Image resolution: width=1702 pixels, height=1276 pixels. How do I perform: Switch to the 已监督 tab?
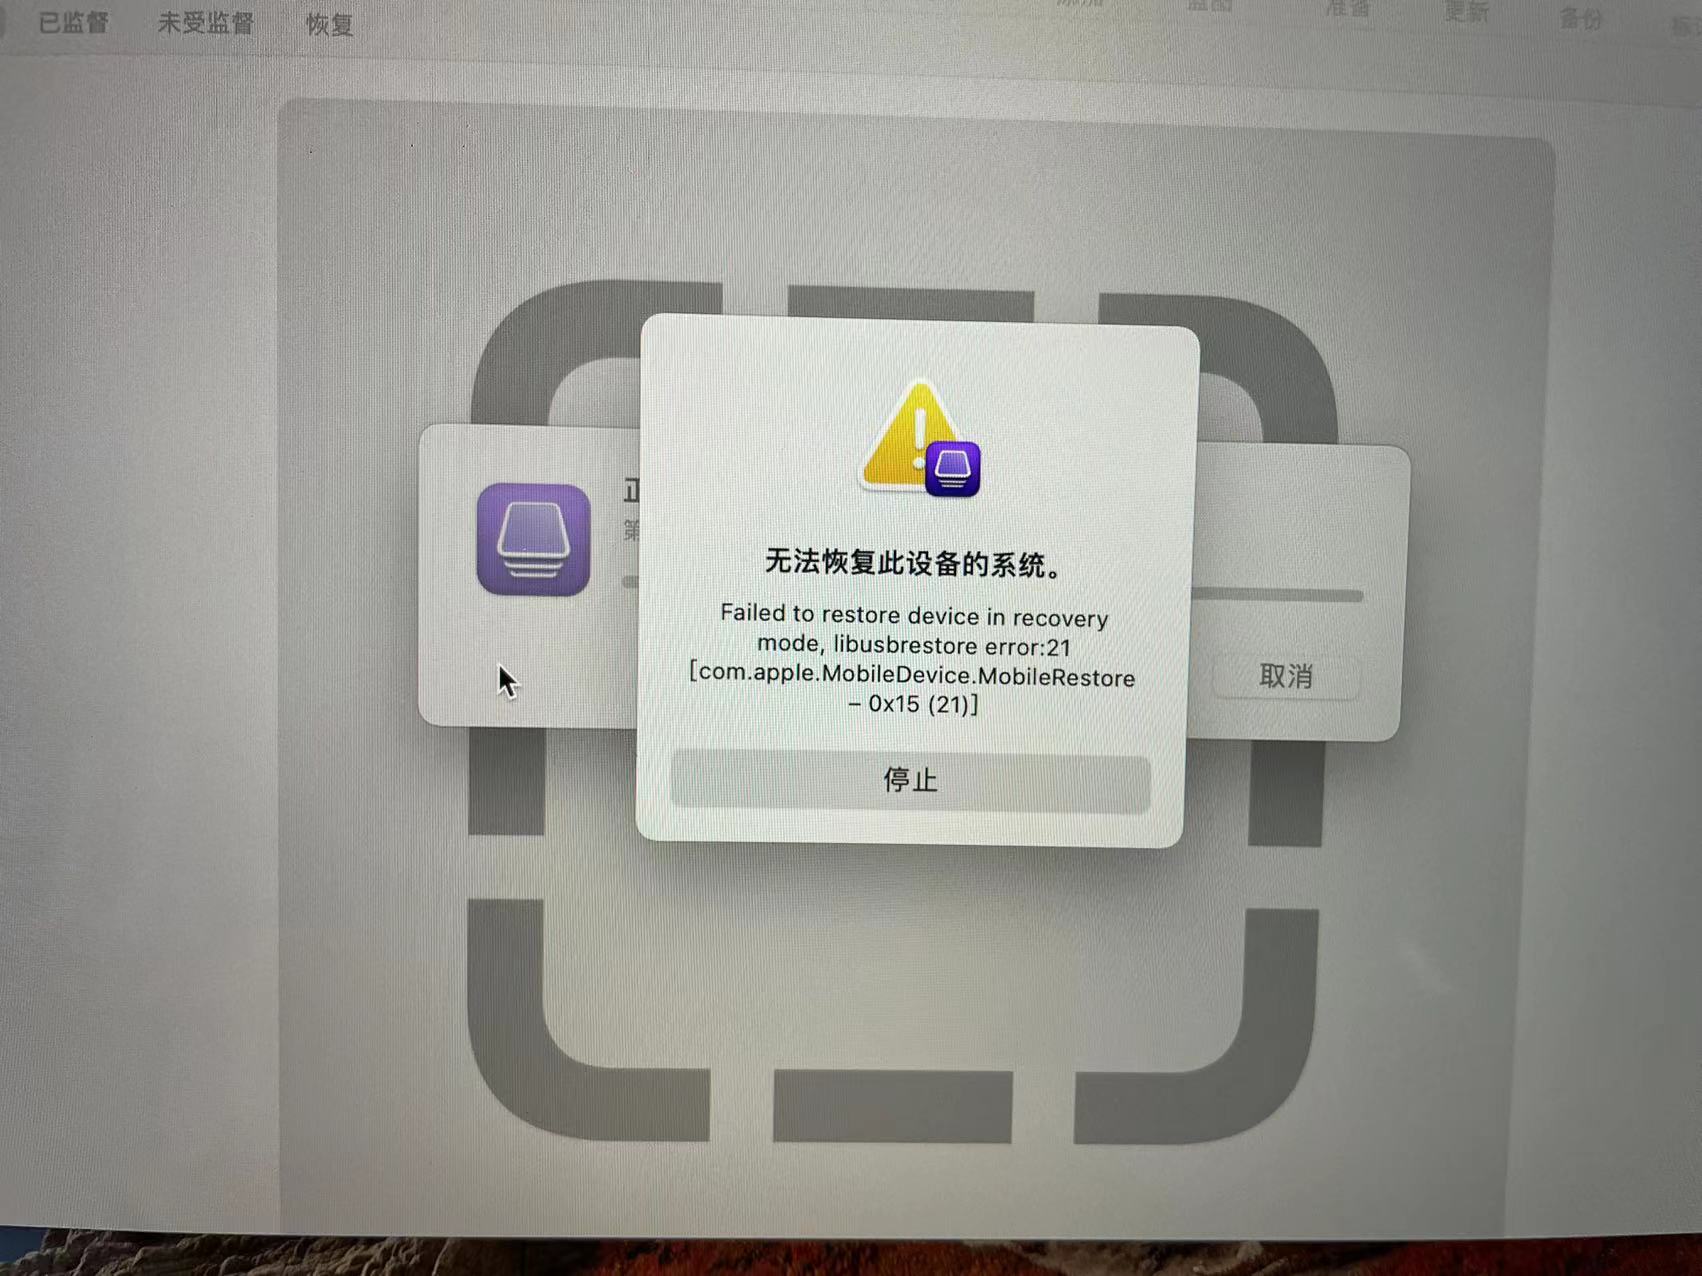tap(73, 22)
